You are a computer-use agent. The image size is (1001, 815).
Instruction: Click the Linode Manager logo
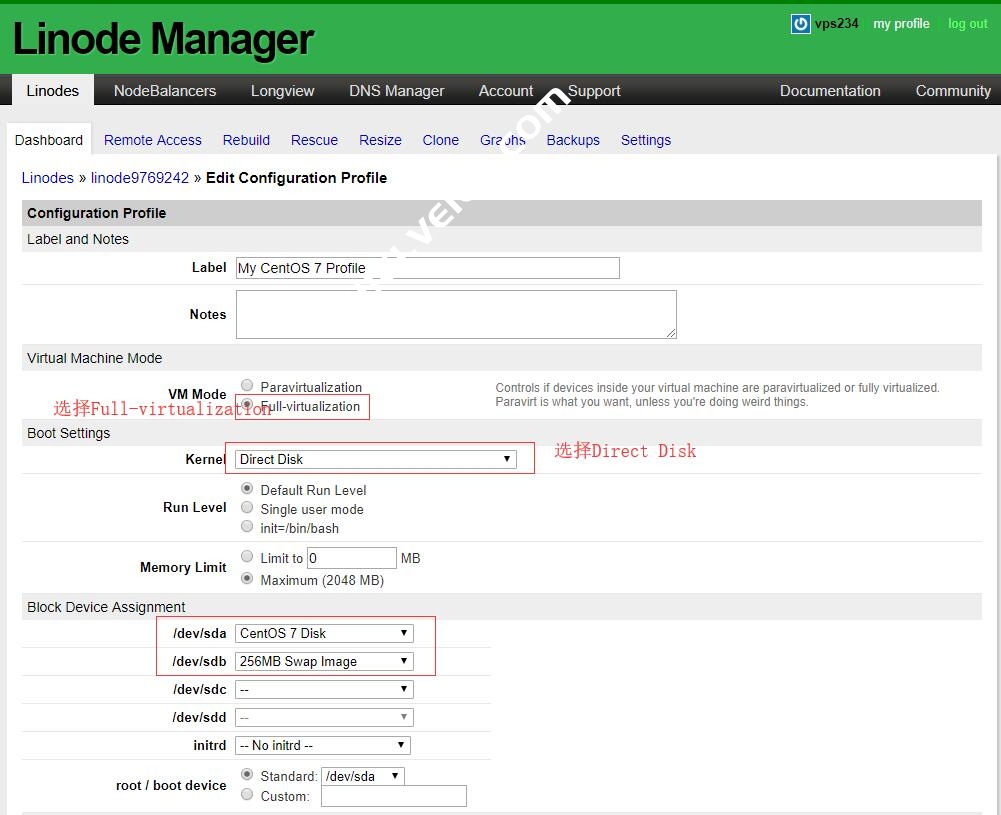pyautogui.click(x=160, y=38)
